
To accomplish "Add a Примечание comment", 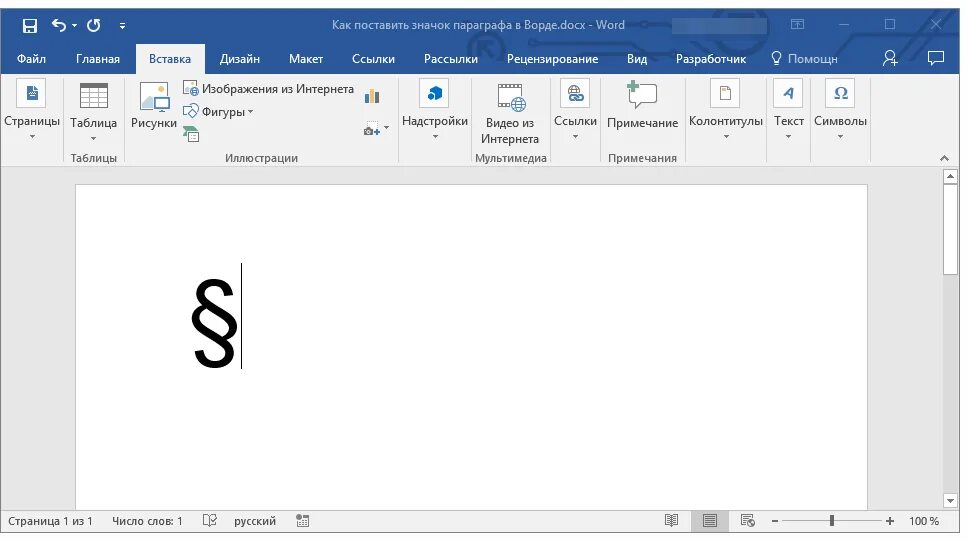I will [642, 106].
